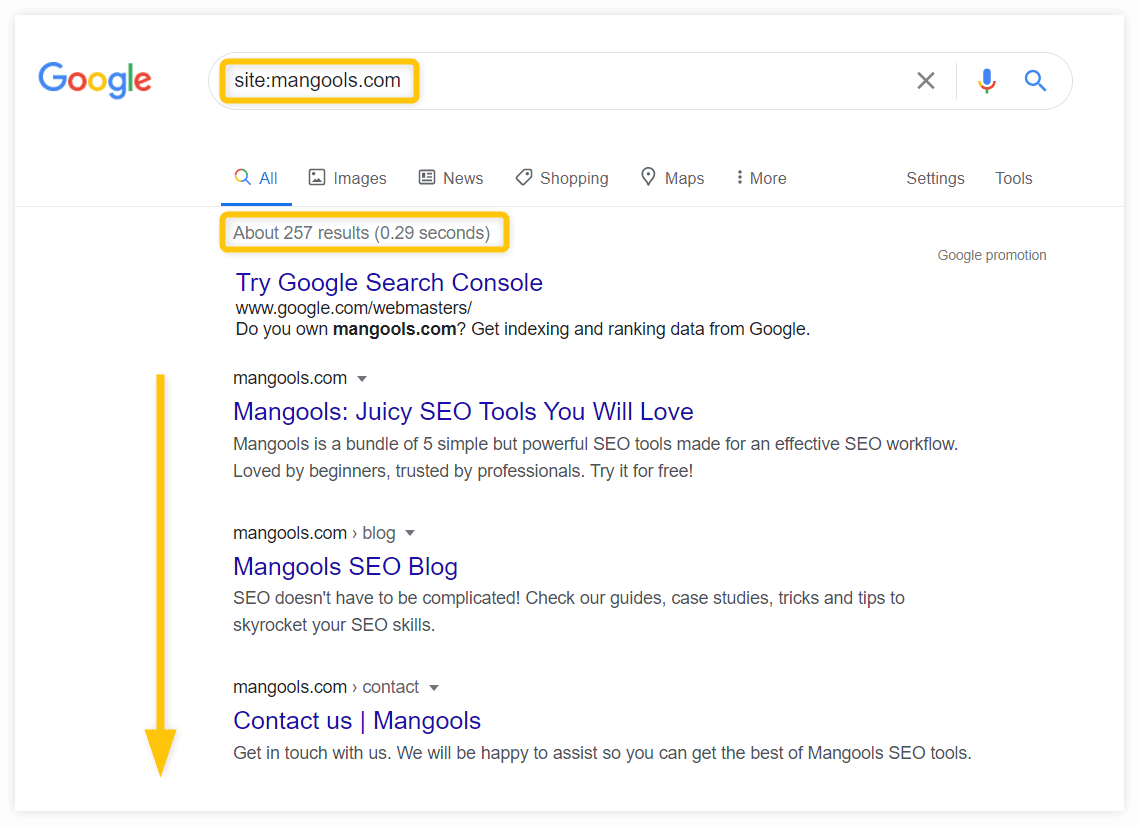1139x826 pixels.
Task: Switch to the Images tab
Action: [348, 178]
